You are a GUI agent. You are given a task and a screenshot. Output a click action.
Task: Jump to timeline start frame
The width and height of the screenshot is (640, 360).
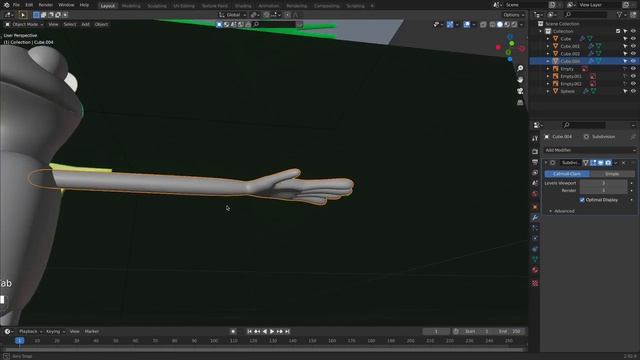tap(249, 331)
